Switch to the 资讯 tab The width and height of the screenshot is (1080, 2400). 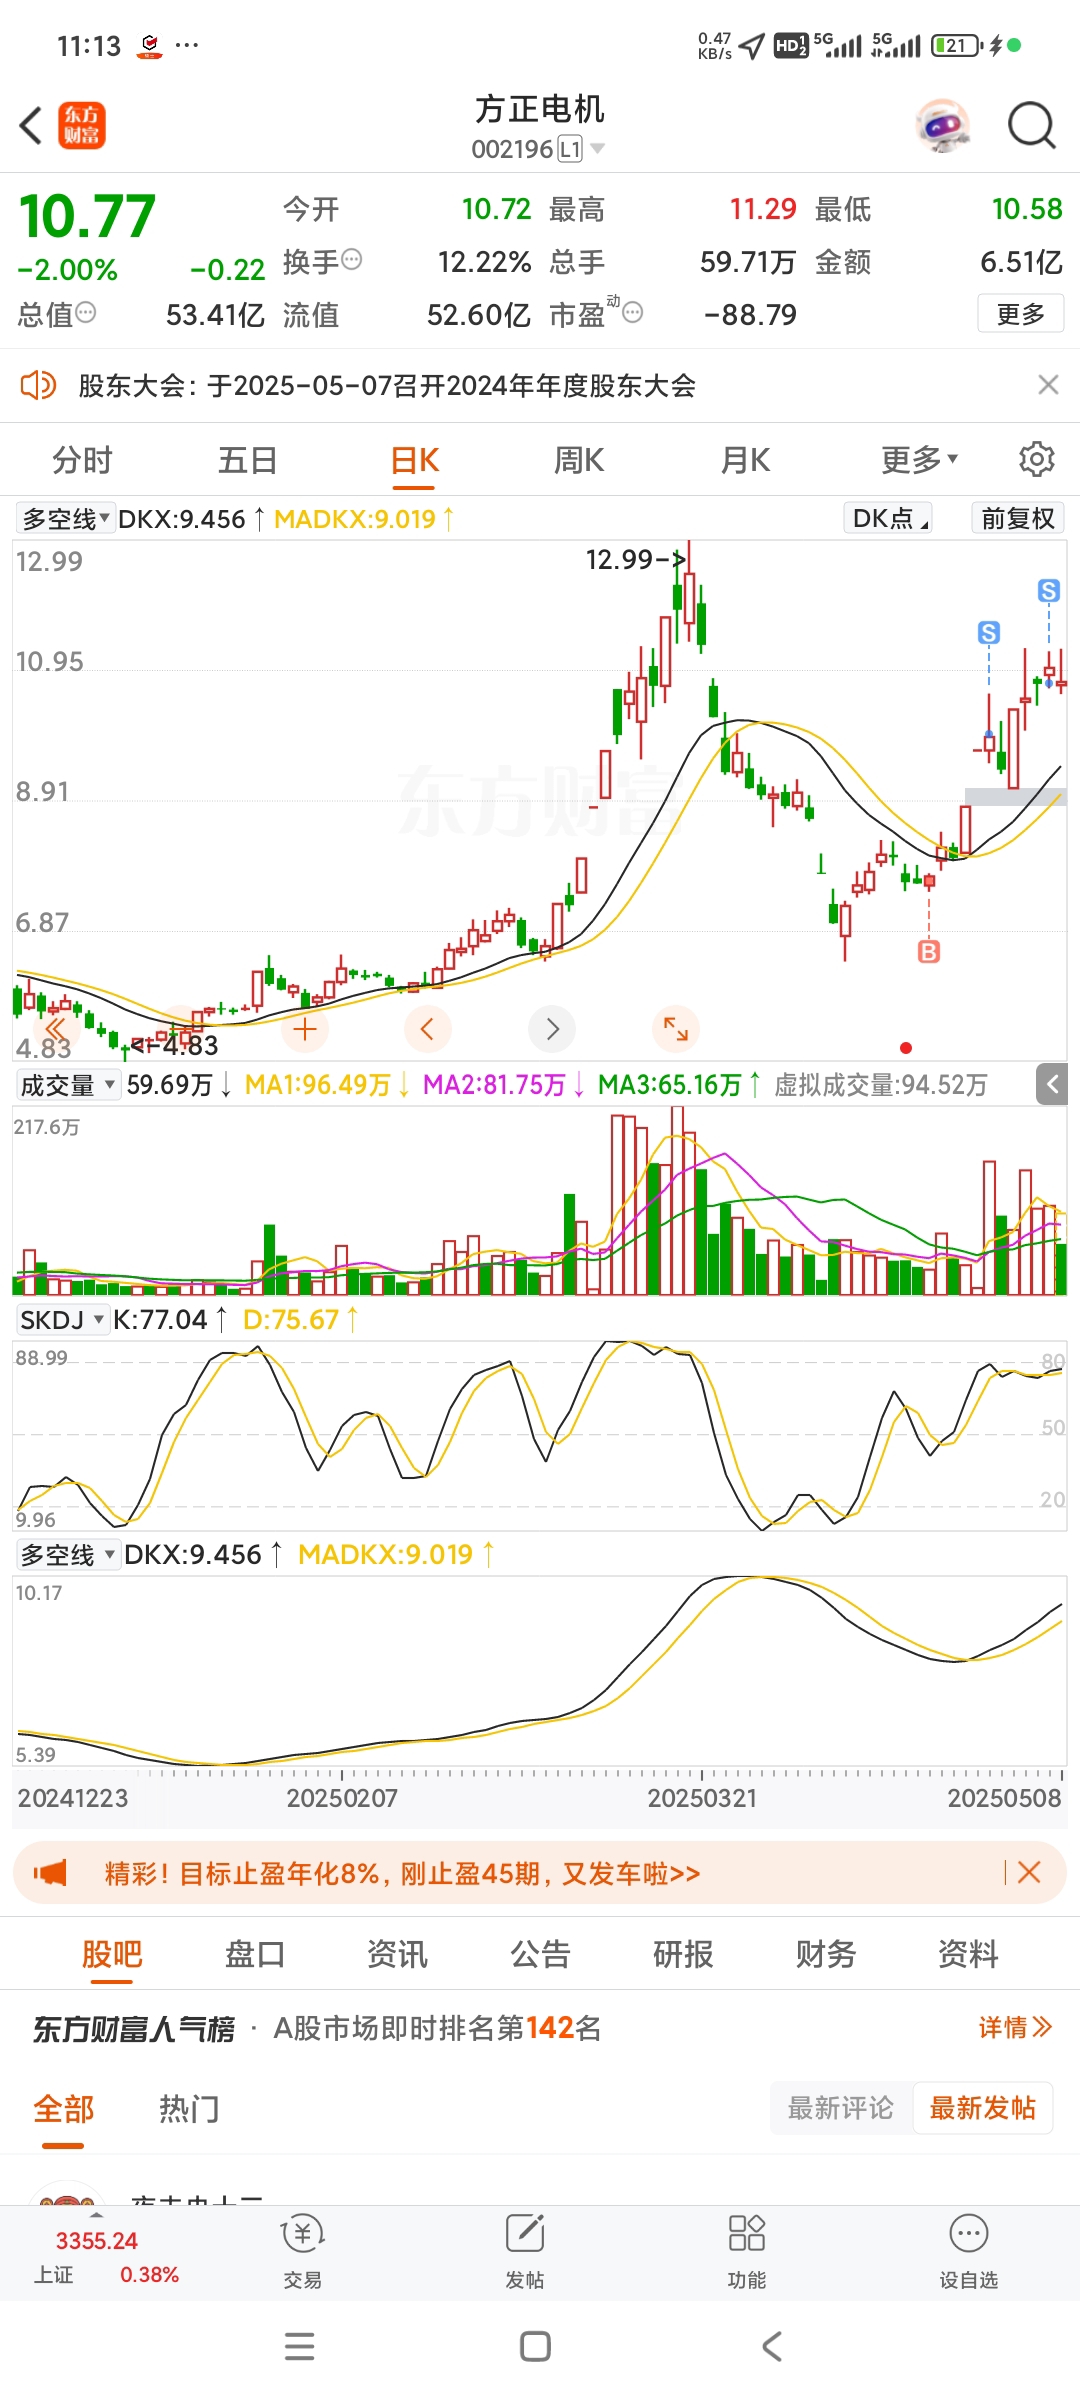coord(397,1954)
